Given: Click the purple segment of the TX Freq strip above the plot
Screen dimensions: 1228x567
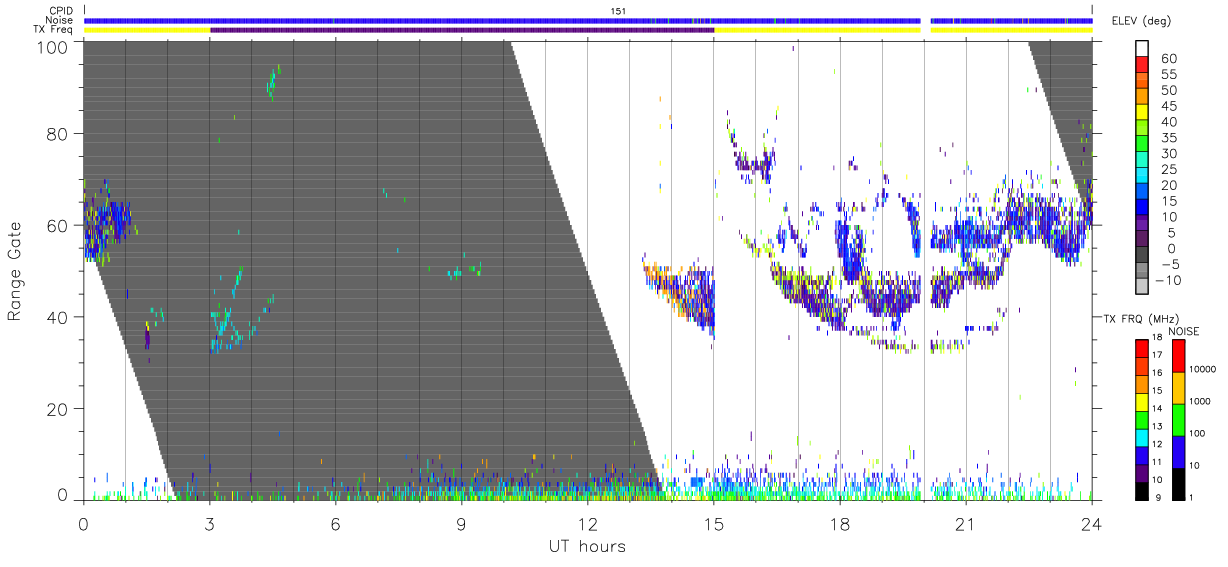Looking at the screenshot, I should pos(462,30).
